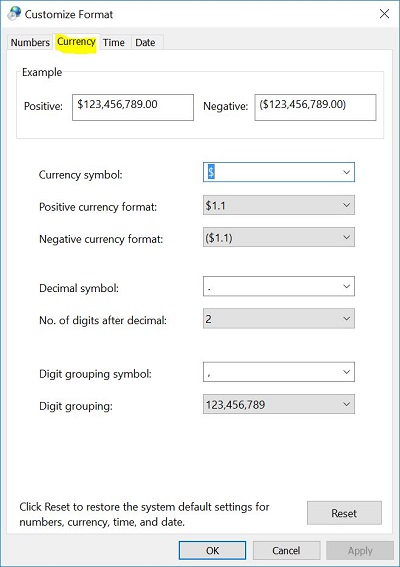Go to the Date tab
This screenshot has width=400, height=567.
pyautogui.click(x=145, y=42)
